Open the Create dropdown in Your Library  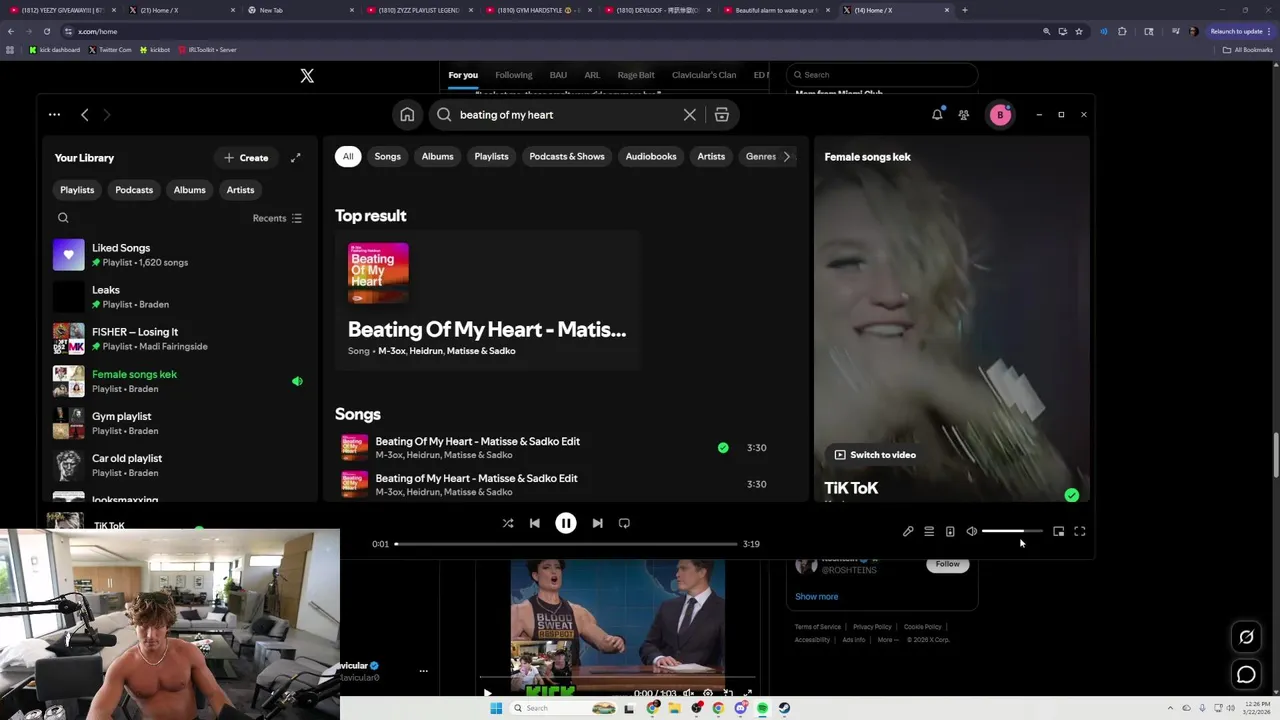pos(246,158)
